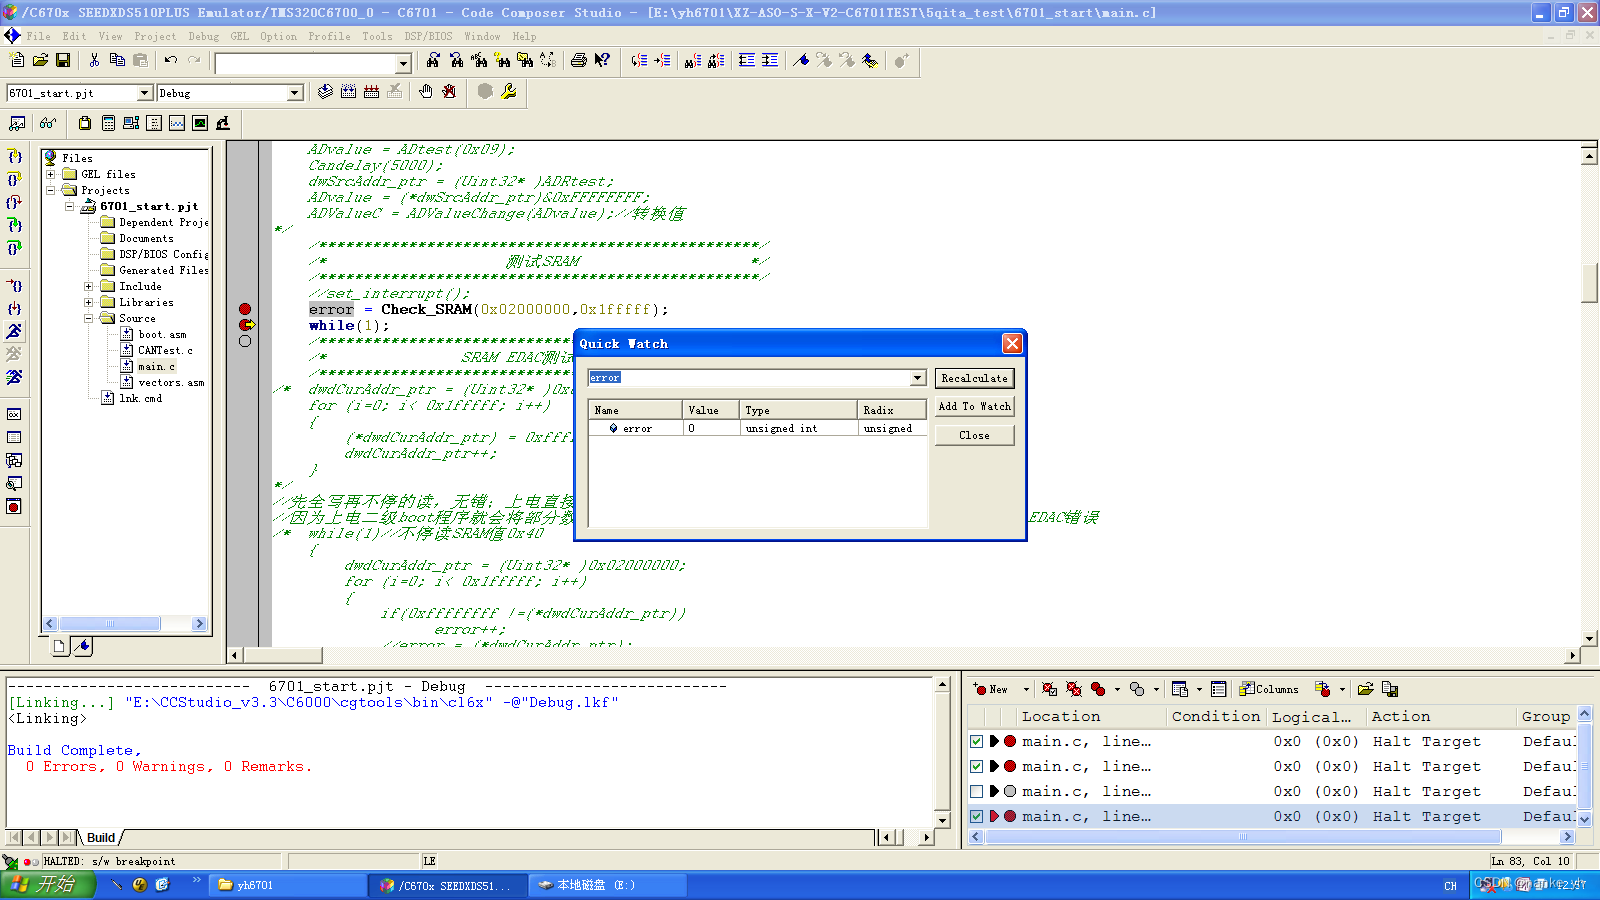Toggle the hollow breakpoint marker in editor margin
Viewport: 1600px width, 900px height.
click(245, 341)
